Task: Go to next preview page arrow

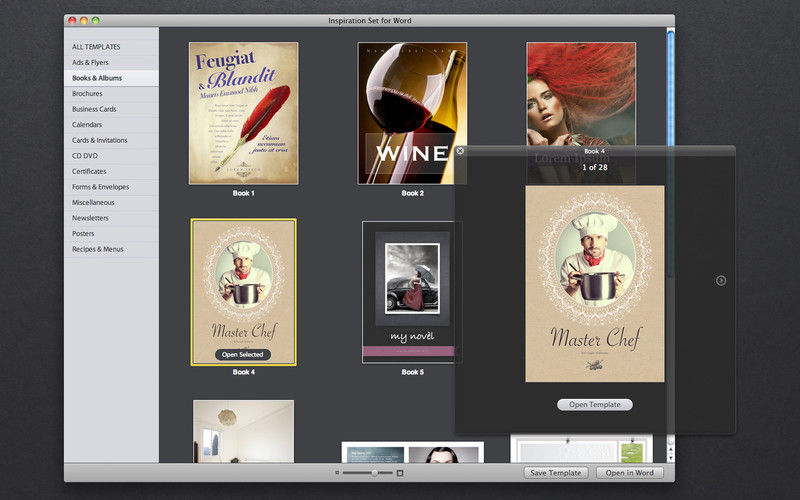Action: tap(721, 280)
